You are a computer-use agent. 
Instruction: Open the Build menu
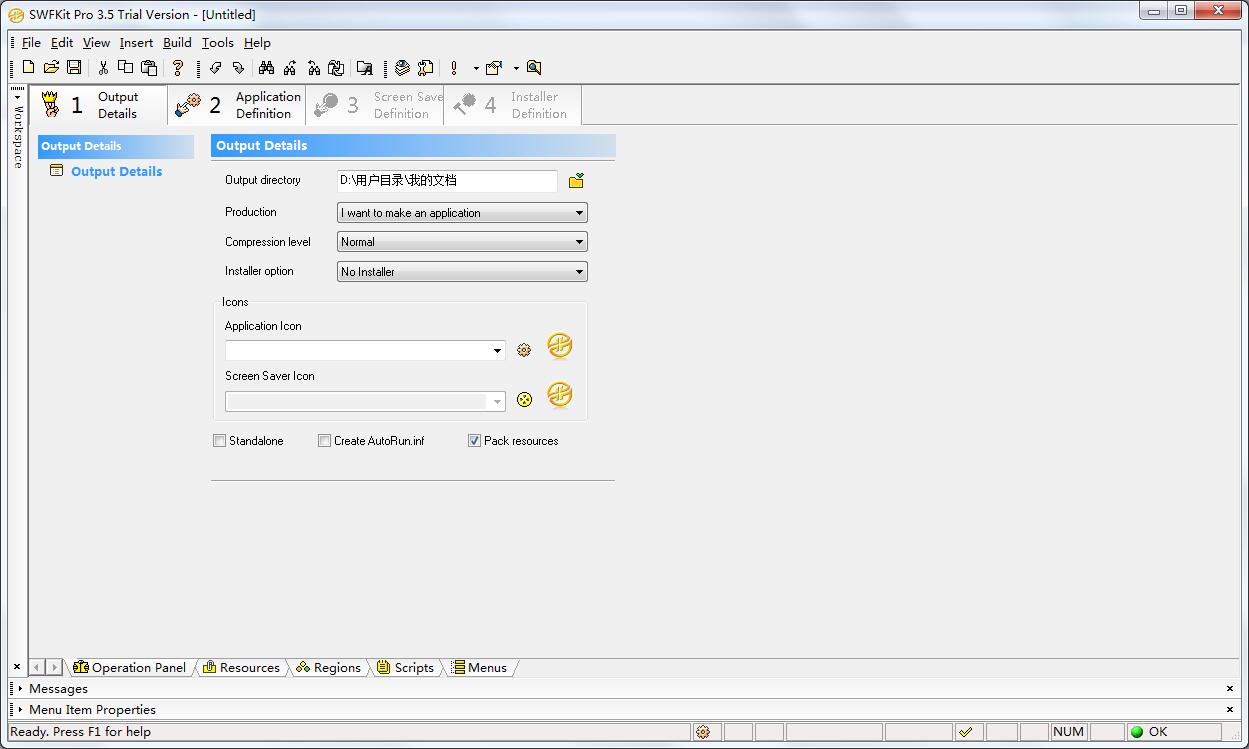tap(177, 43)
